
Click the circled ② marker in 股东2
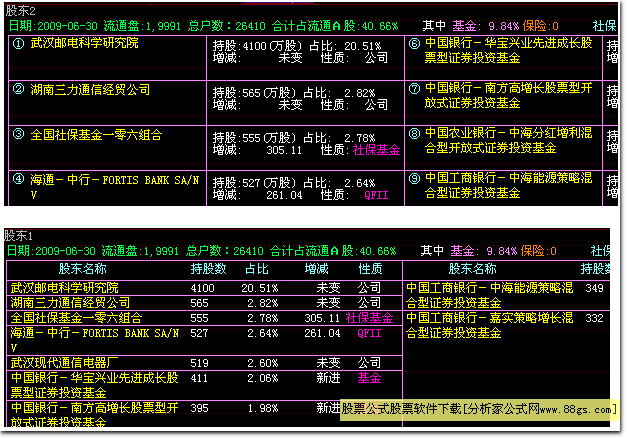tap(18, 89)
